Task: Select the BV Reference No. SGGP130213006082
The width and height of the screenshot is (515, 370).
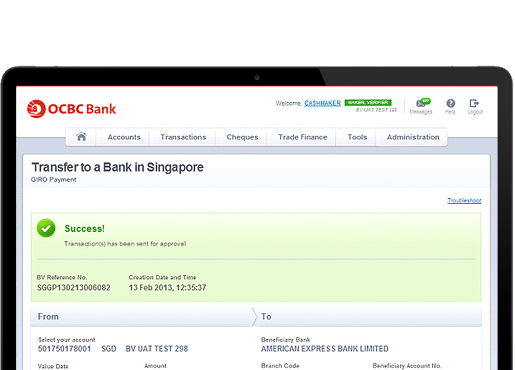Action: [x=74, y=288]
